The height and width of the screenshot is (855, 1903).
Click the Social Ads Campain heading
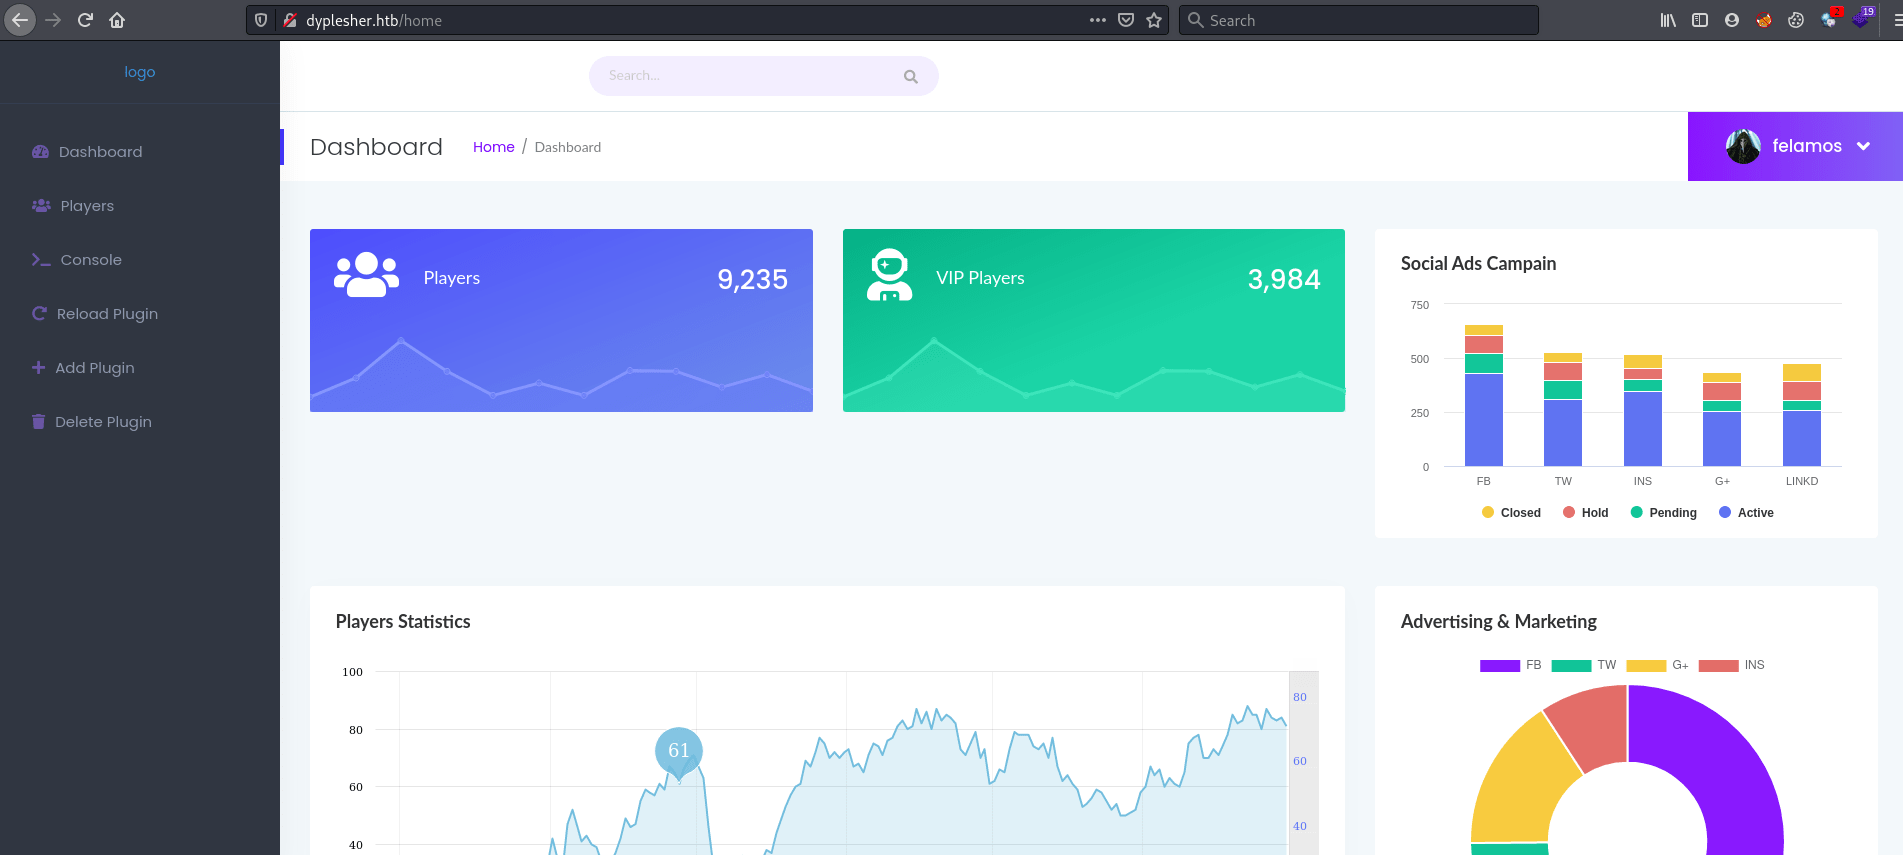[1478, 264]
